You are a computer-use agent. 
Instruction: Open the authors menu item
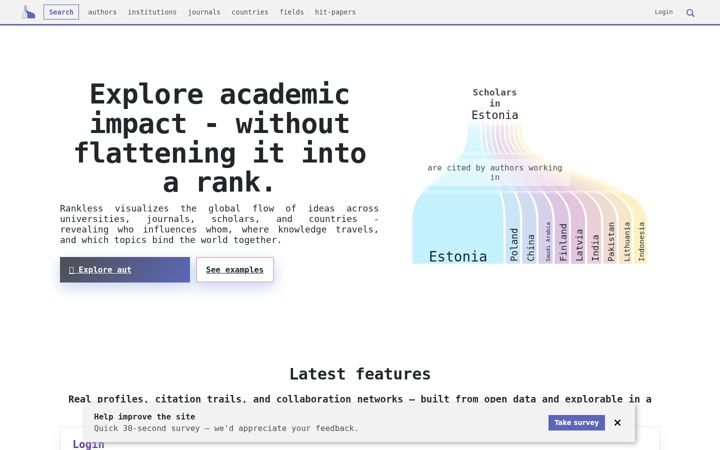pos(102,12)
